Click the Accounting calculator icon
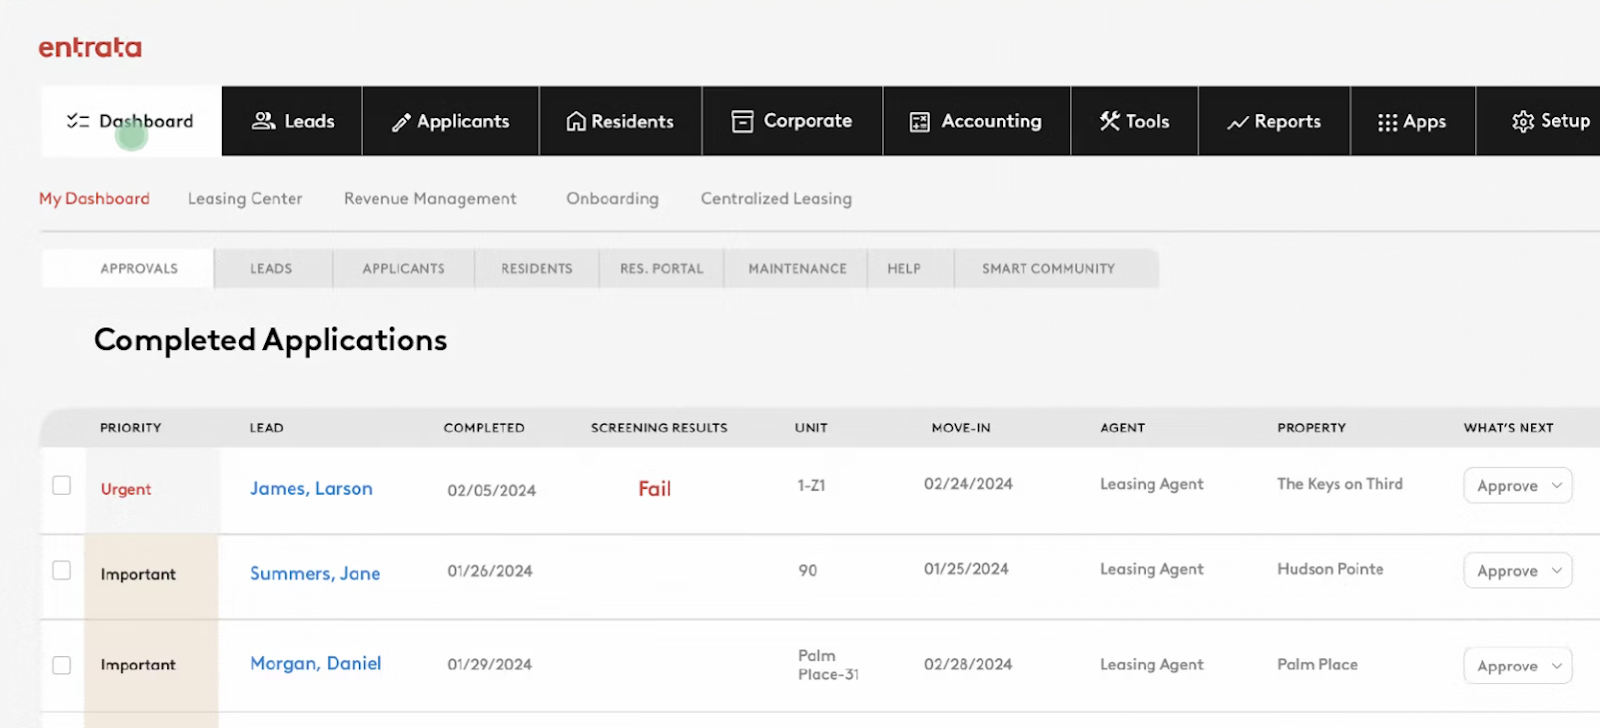This screenshot has height=728, width=1600. click(x=919, y=122)
